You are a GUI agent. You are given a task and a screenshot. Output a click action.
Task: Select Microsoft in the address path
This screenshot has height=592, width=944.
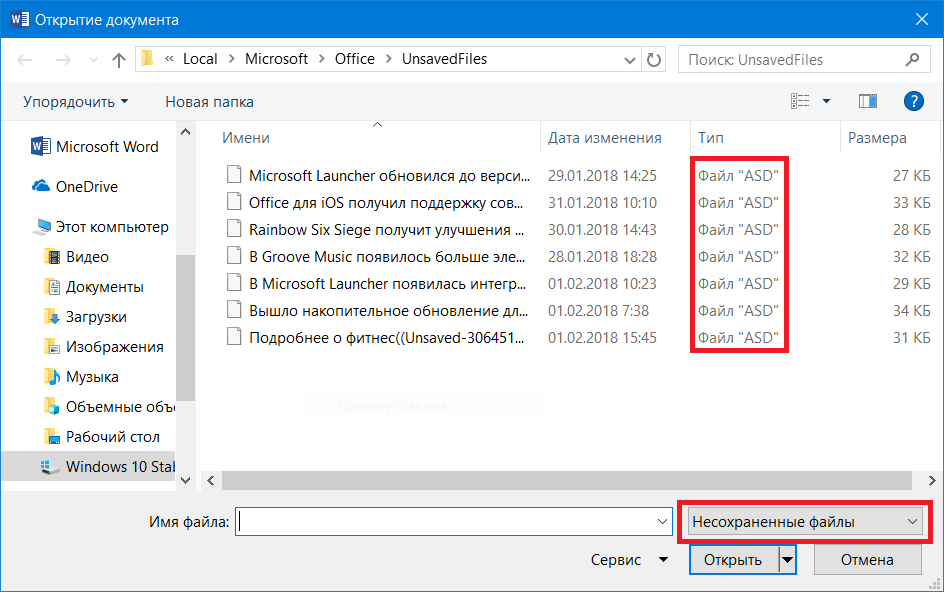click(x=276, y=59)
